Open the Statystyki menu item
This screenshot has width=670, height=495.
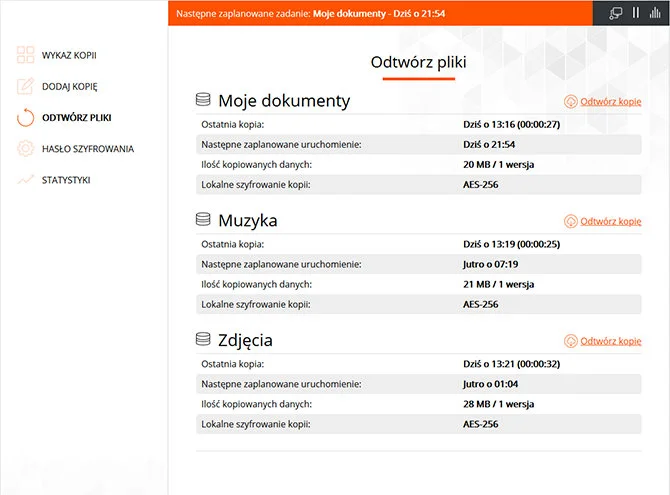click(66, 180)
